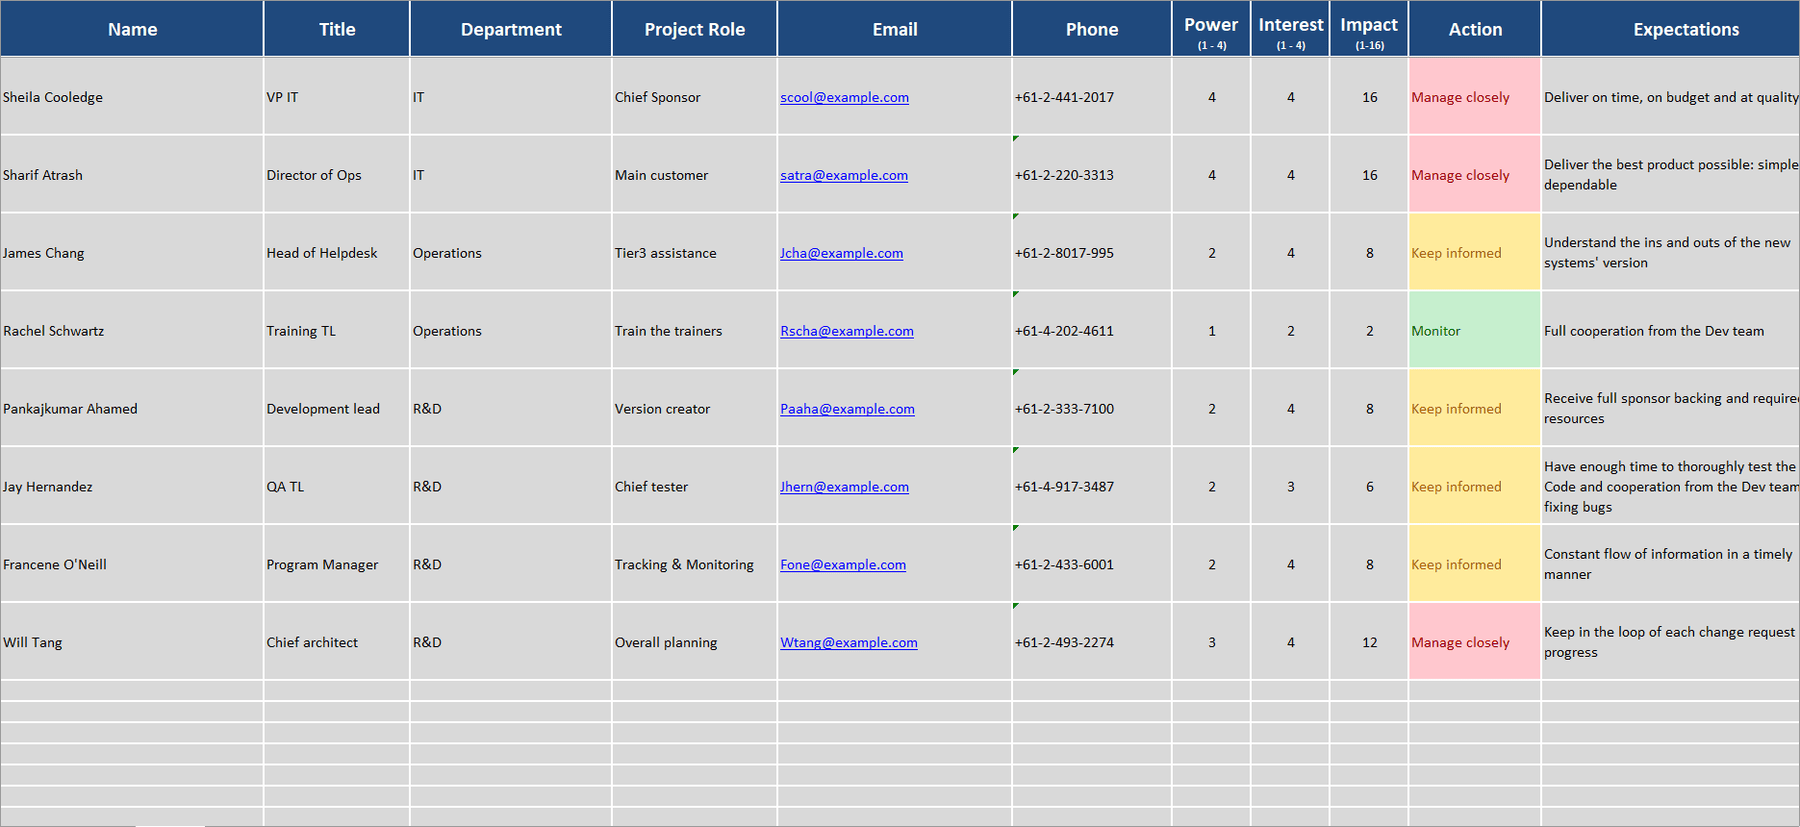1800x827 pixels.
Task: Select the Power (1-4) column header
Action: [1211, 29]
